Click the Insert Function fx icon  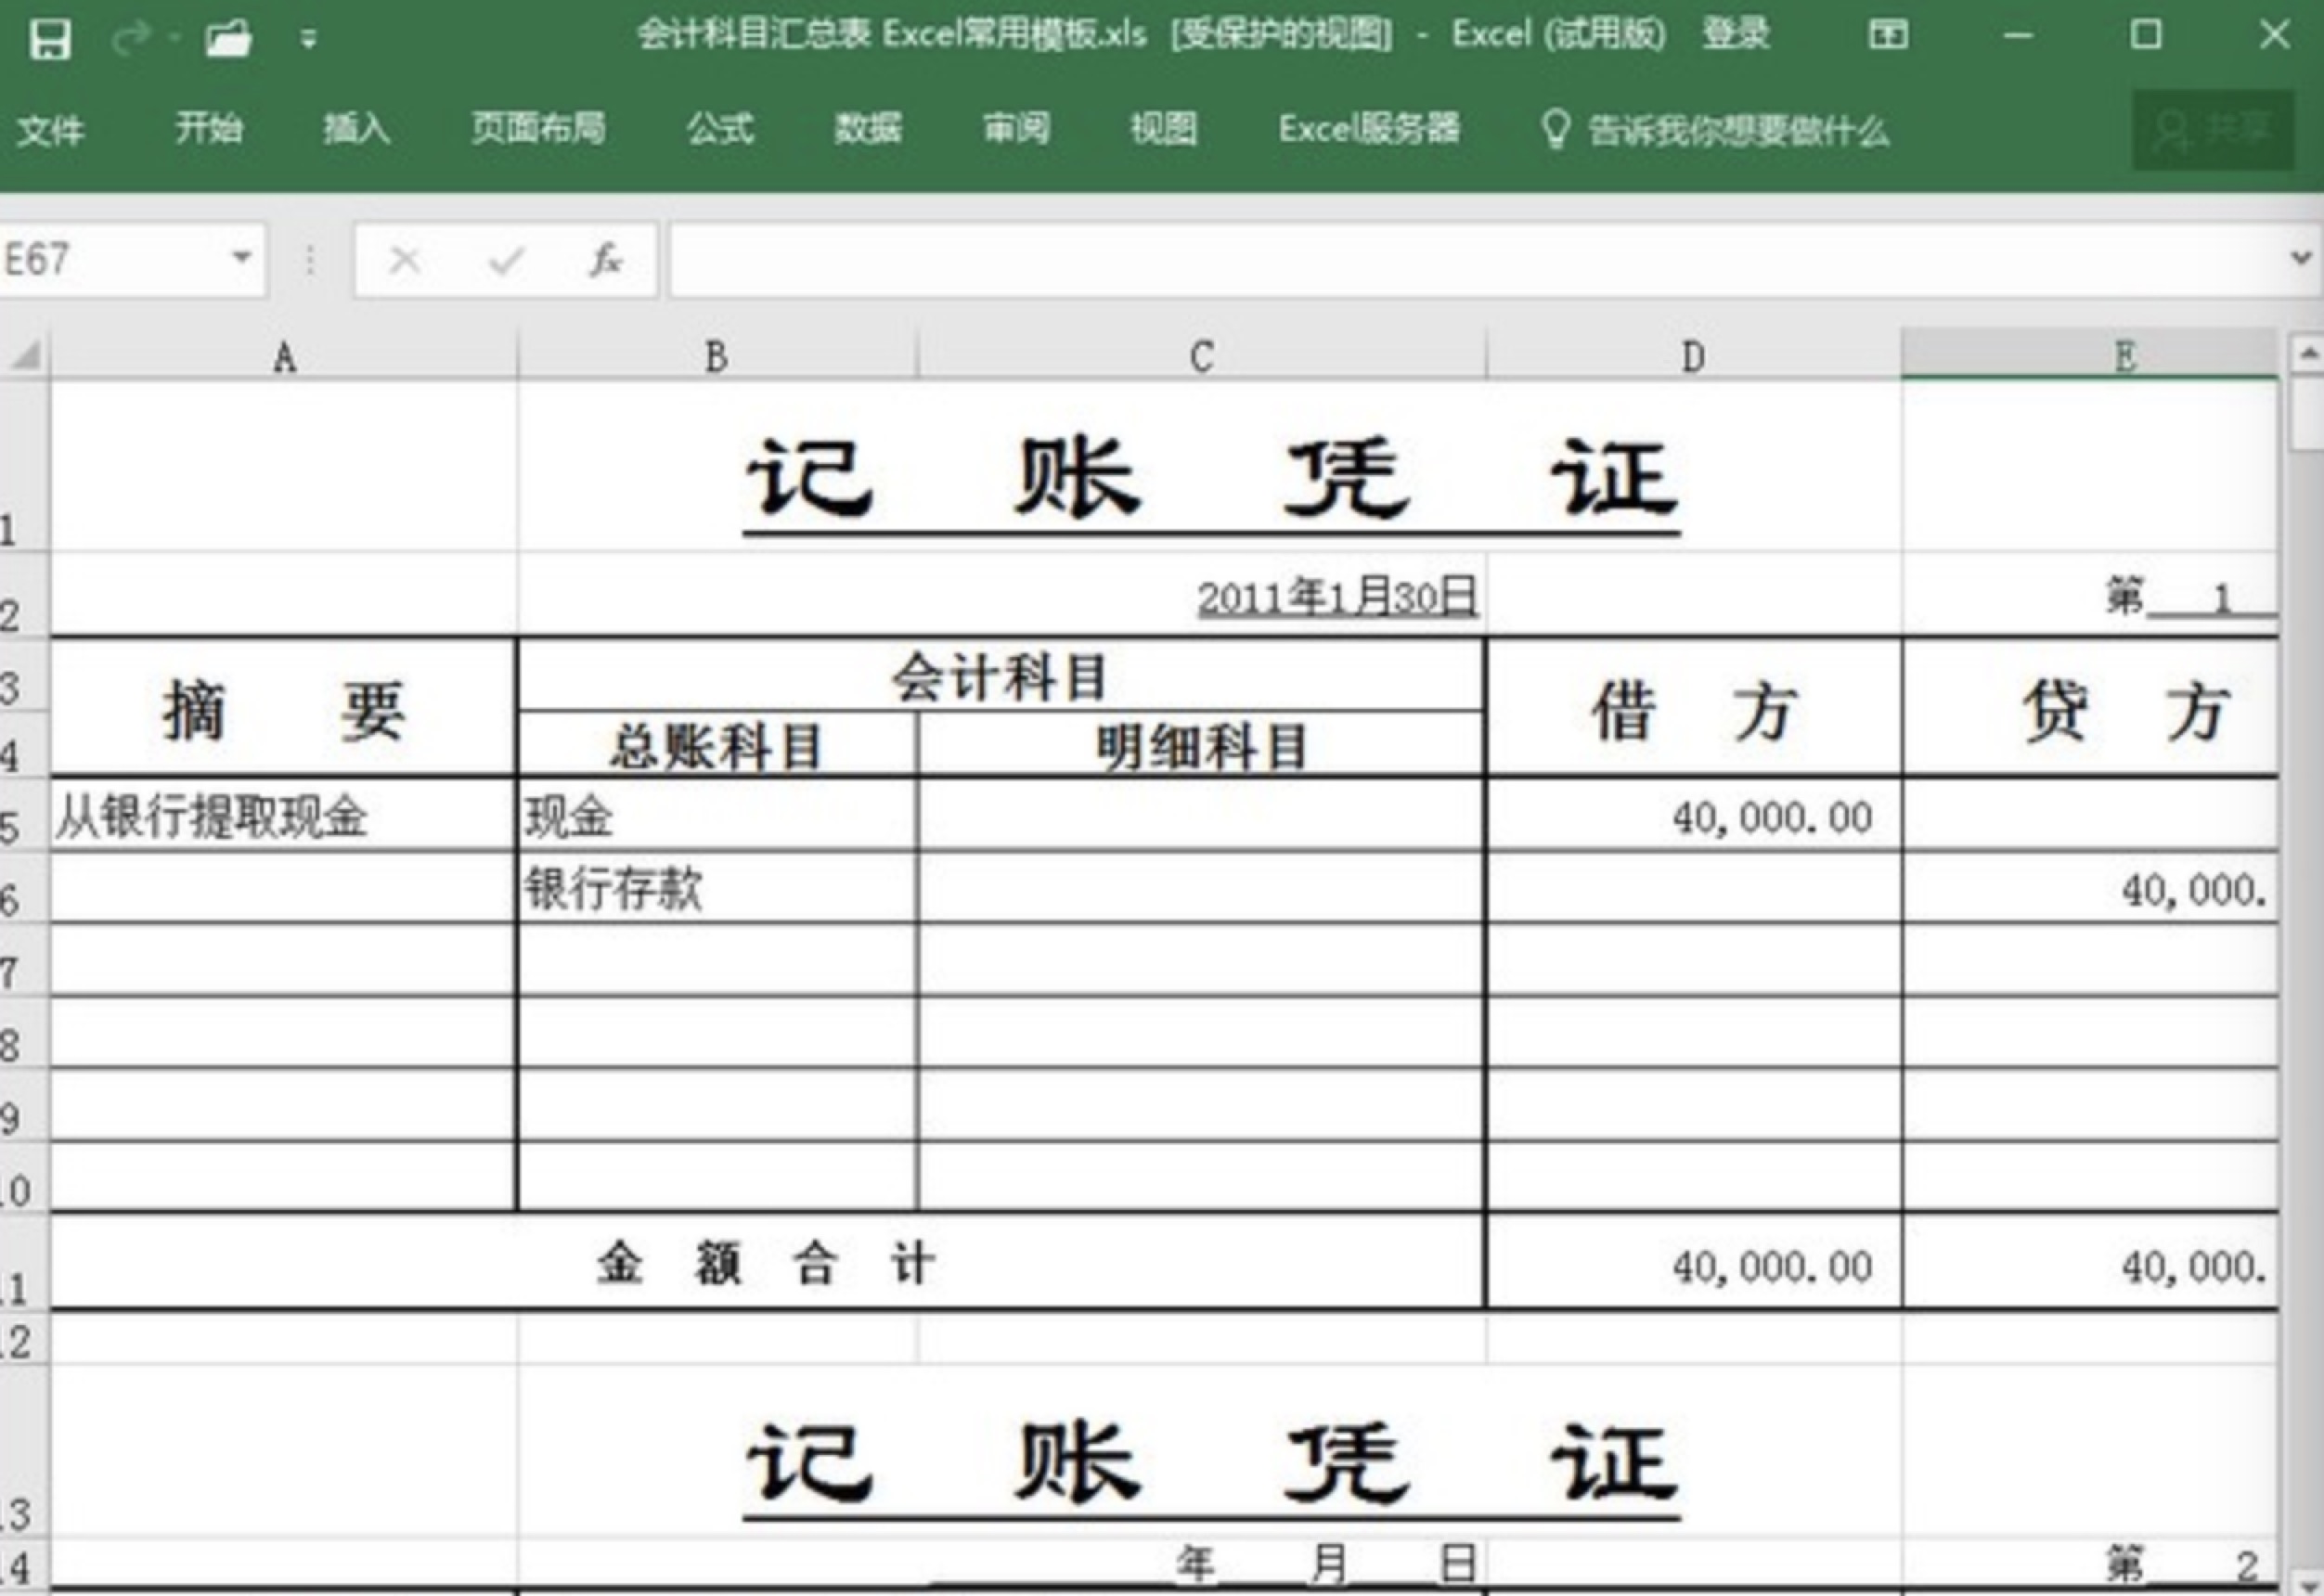click(605, 261)
